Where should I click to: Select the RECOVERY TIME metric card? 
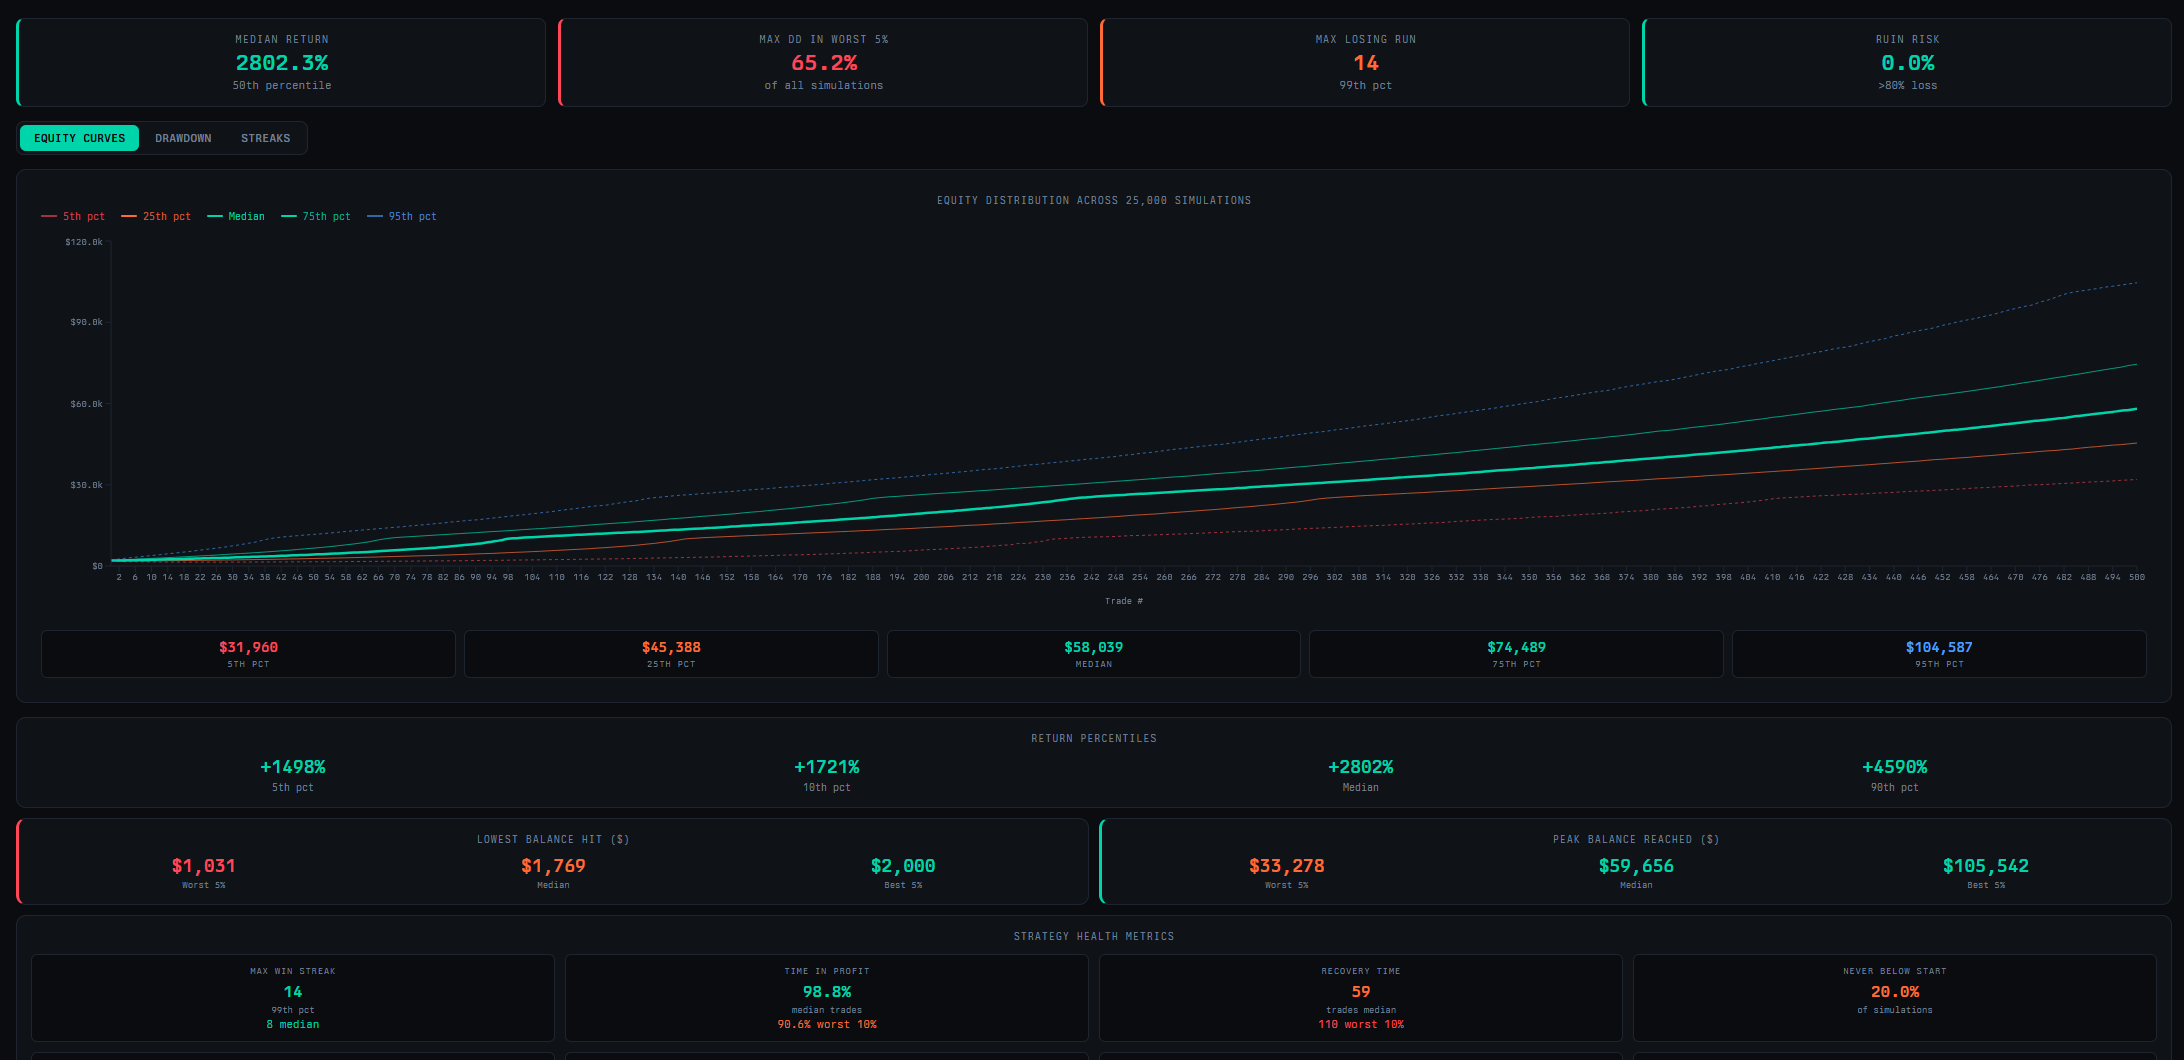[x=1361, y=997]
